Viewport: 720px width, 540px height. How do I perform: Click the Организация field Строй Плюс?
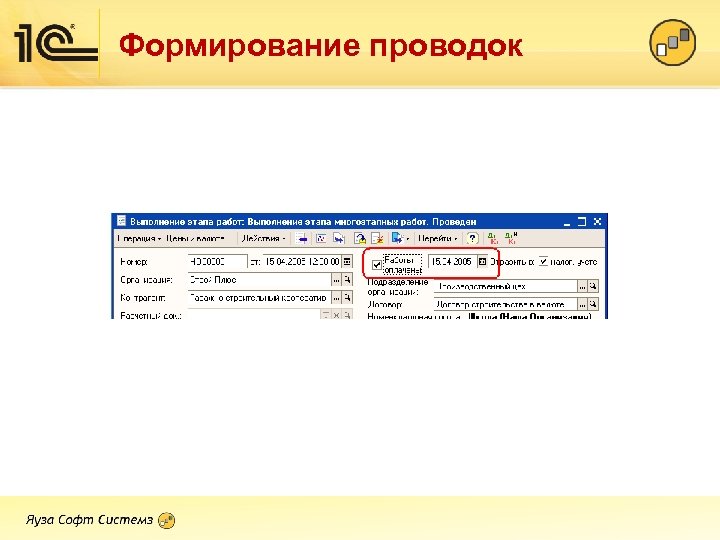pyautogui.click(x=259, y=280)
